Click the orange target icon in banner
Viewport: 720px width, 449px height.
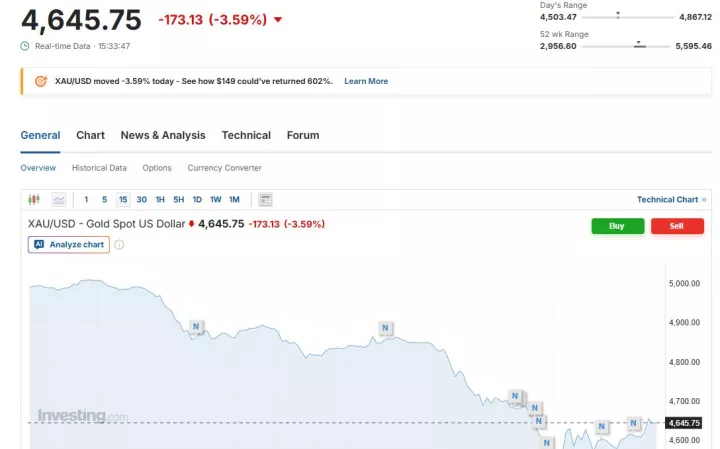tap(40, 81)
